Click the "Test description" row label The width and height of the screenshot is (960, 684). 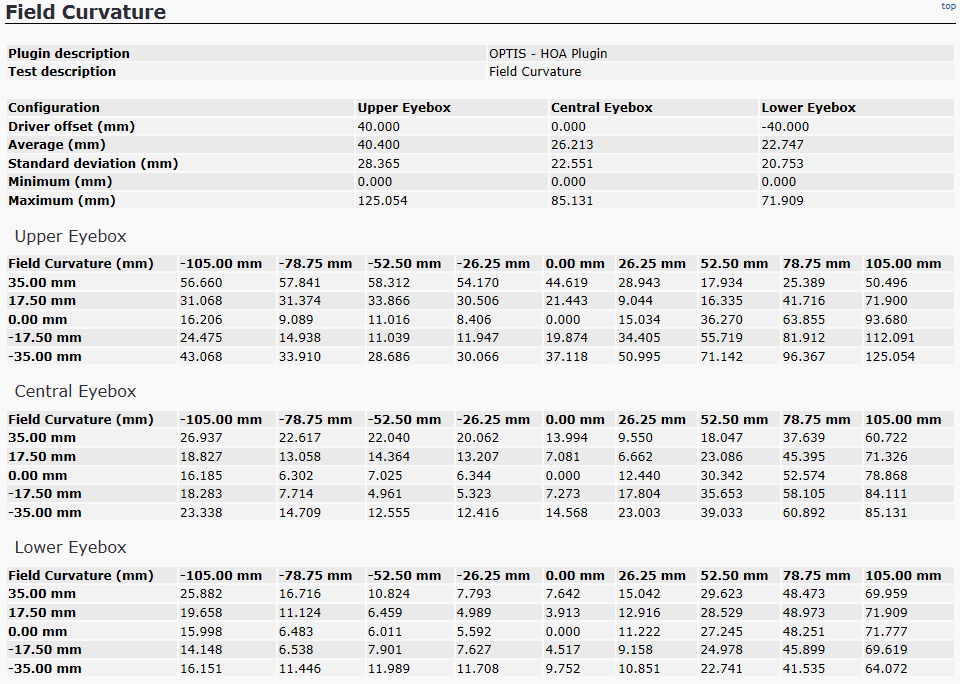tap(62, 72)
